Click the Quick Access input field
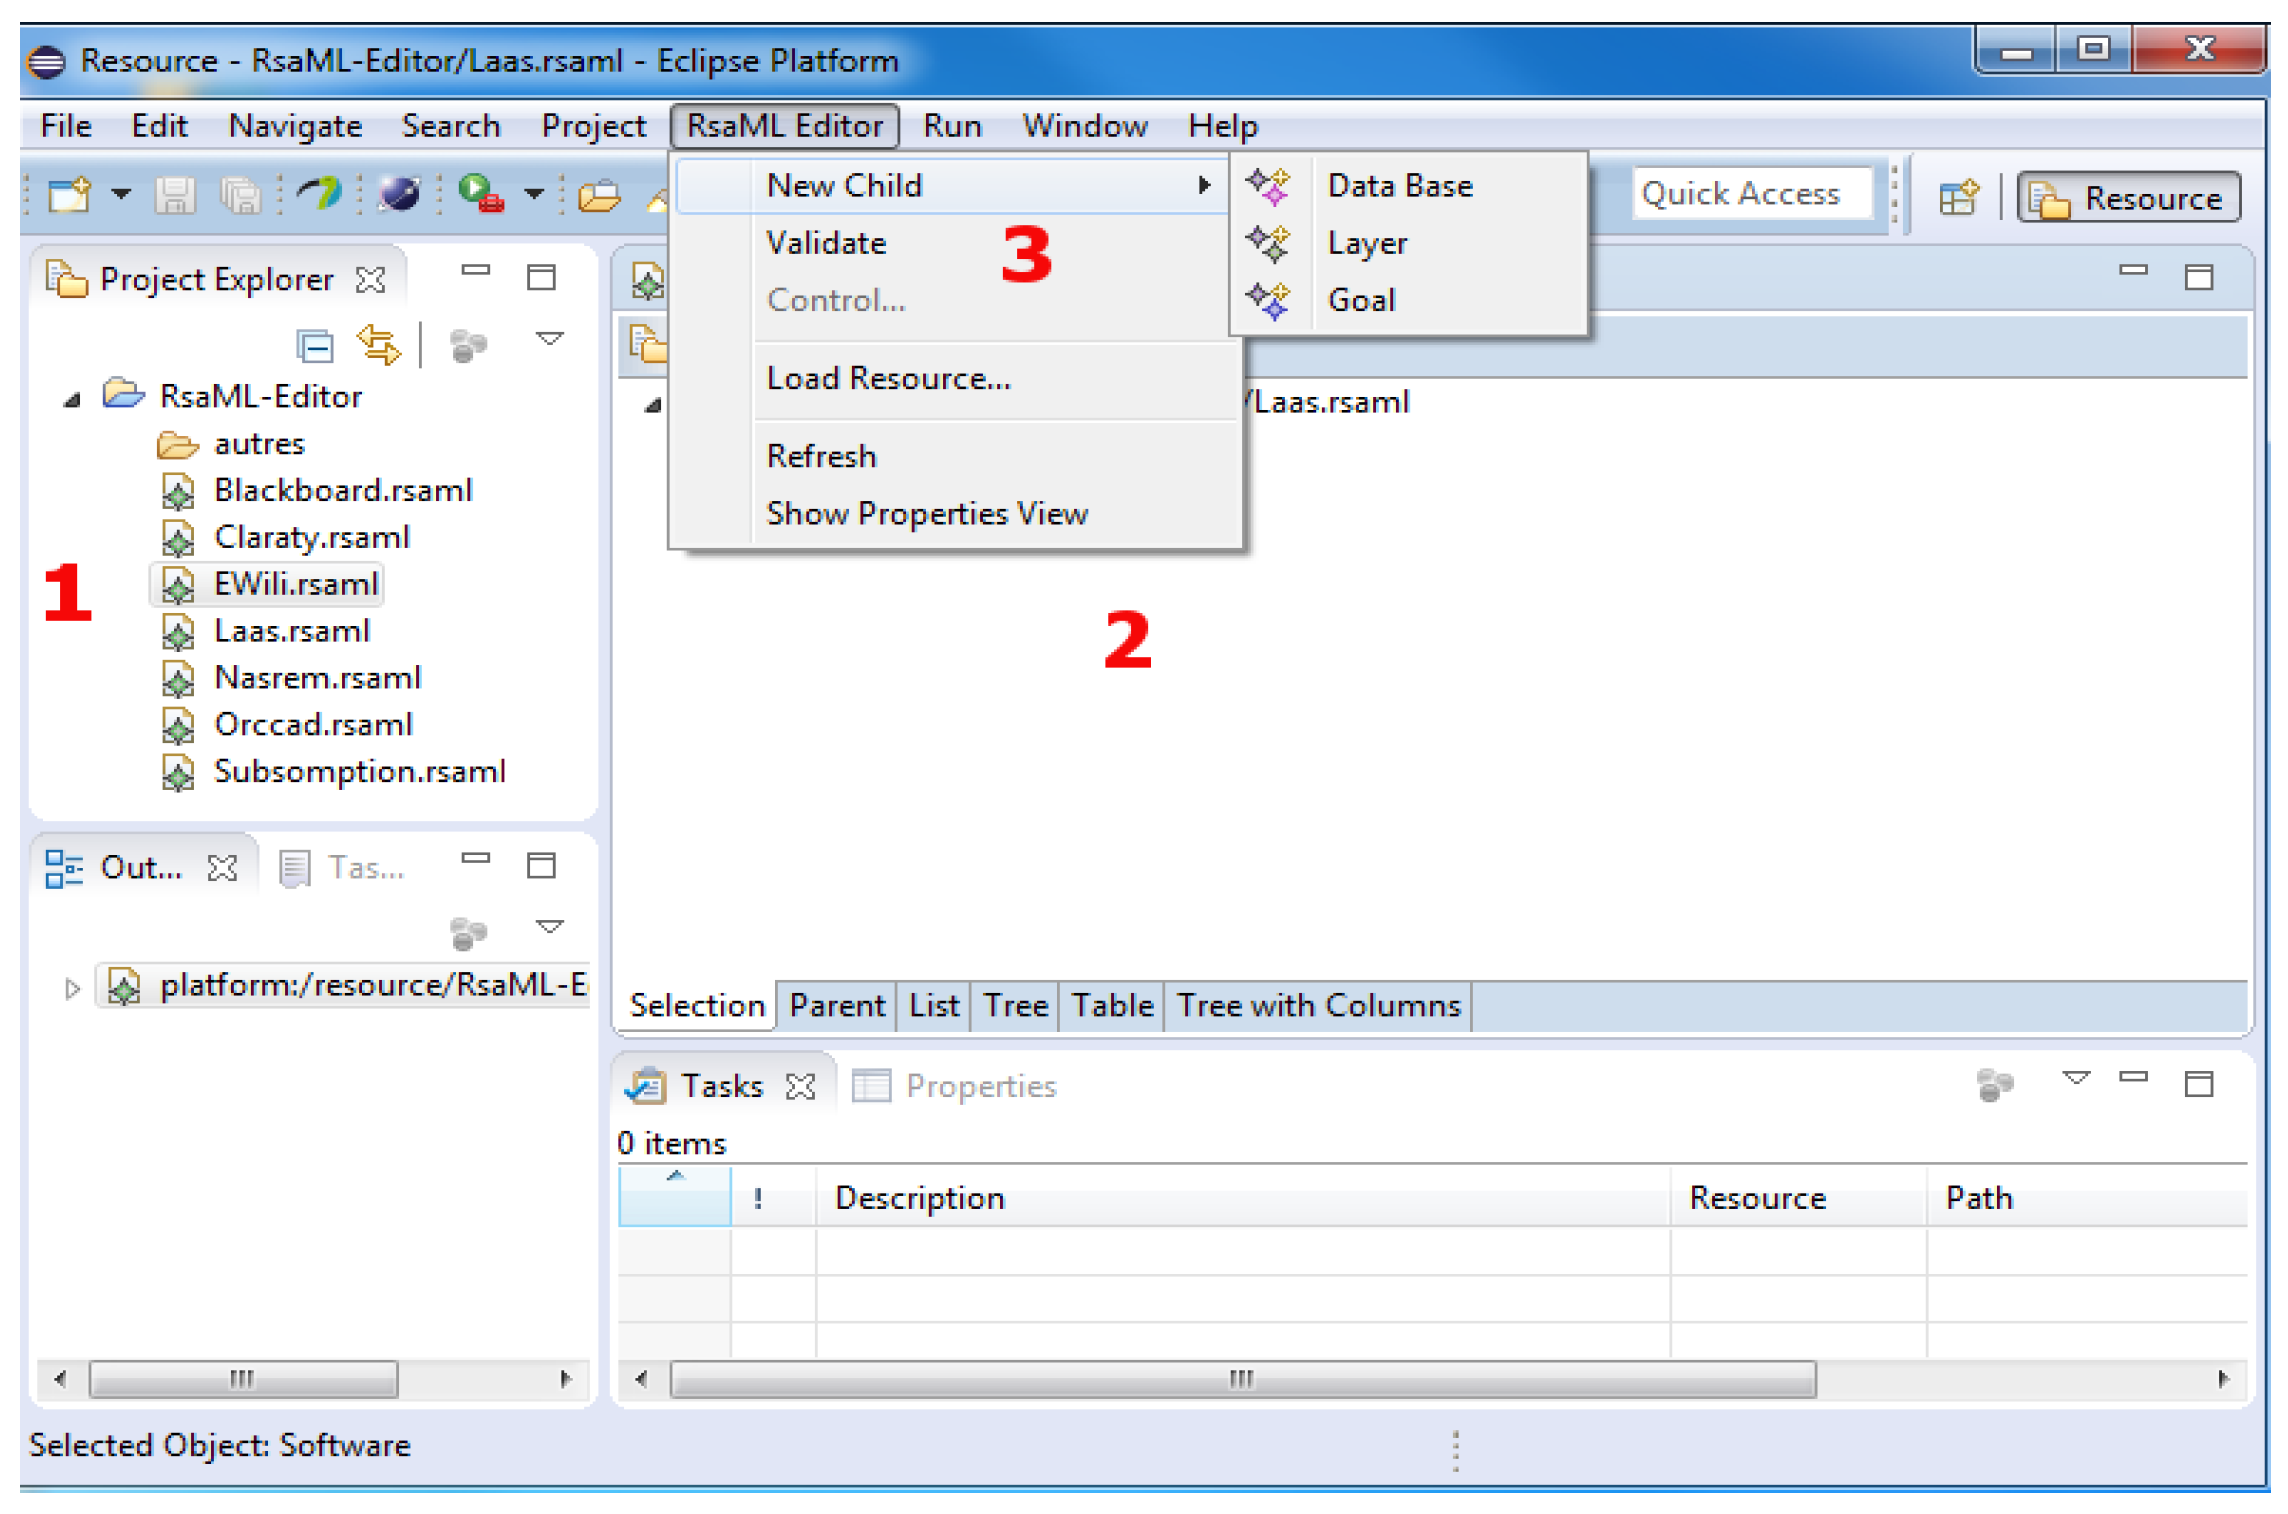 (1751, 194)
